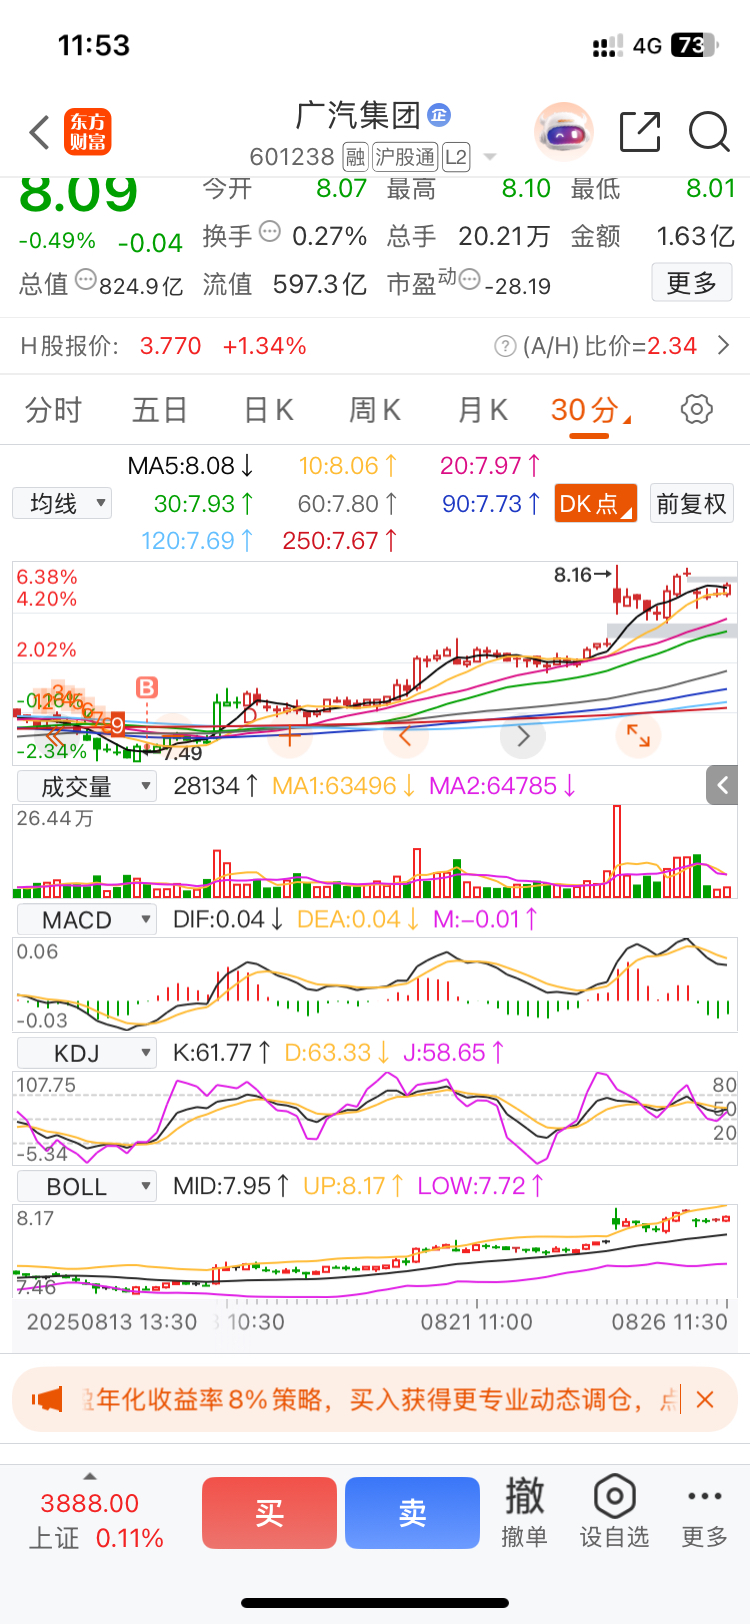Tap the 250:7.67 moving average value
The height and width of the screenshot is (1624, 750).
pyautogui.click(x=340, y=541)
